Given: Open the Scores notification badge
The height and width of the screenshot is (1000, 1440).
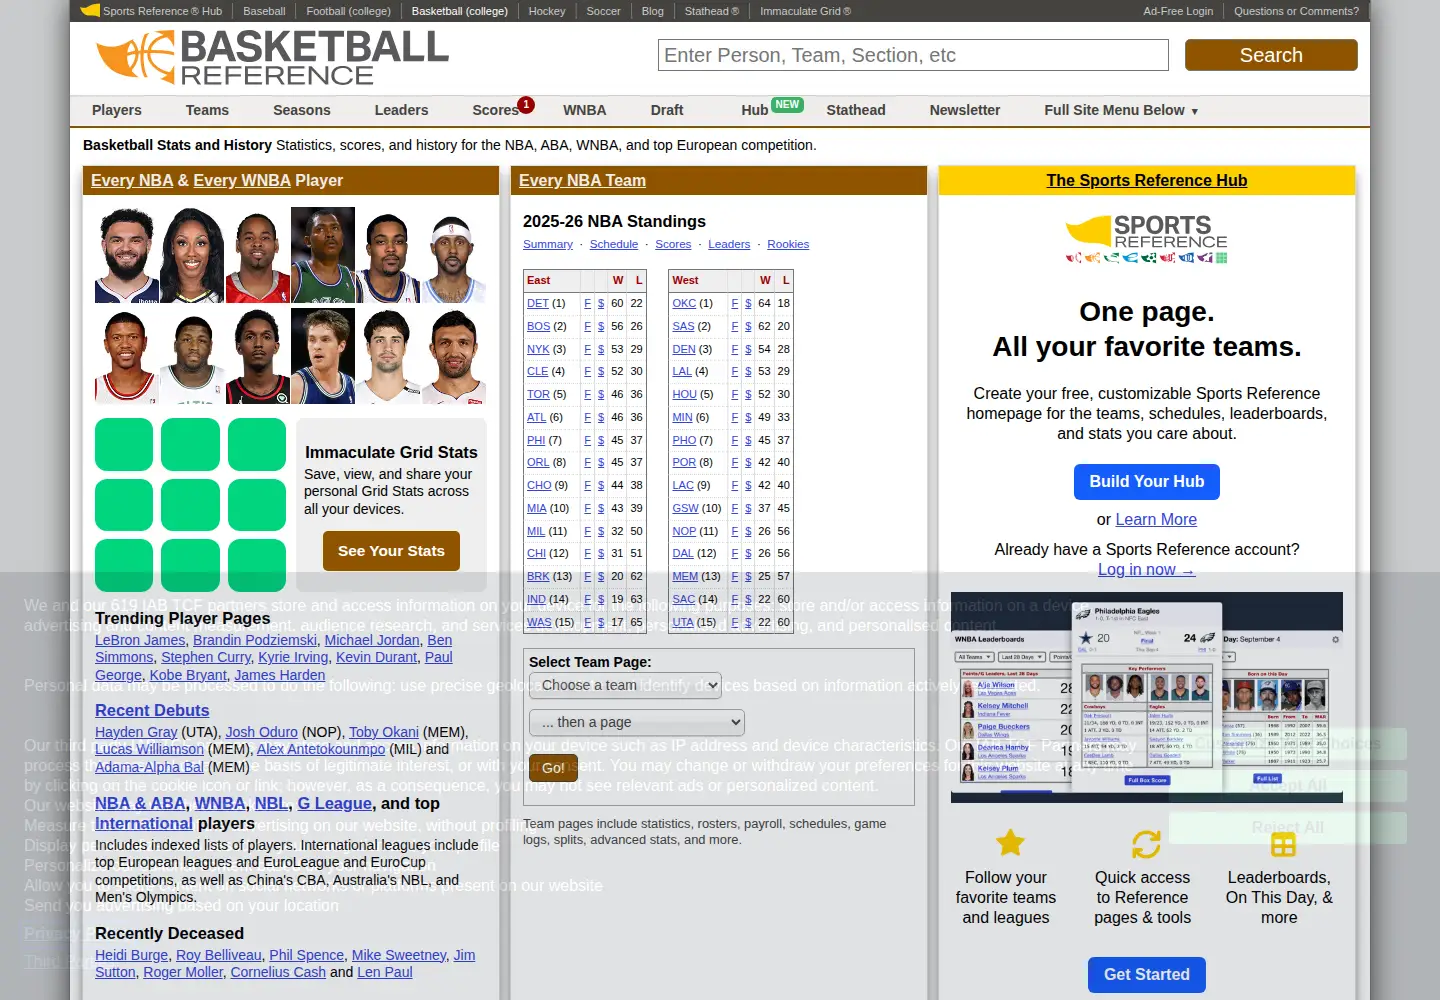Looking at the screenshot, I should [x=526, y=104].
